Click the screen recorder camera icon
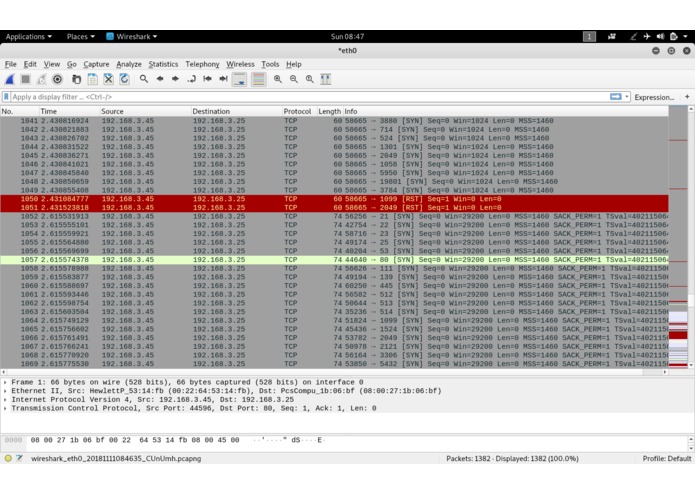The width and height of the screenshot is (695, 494). (x=612, y=37)
